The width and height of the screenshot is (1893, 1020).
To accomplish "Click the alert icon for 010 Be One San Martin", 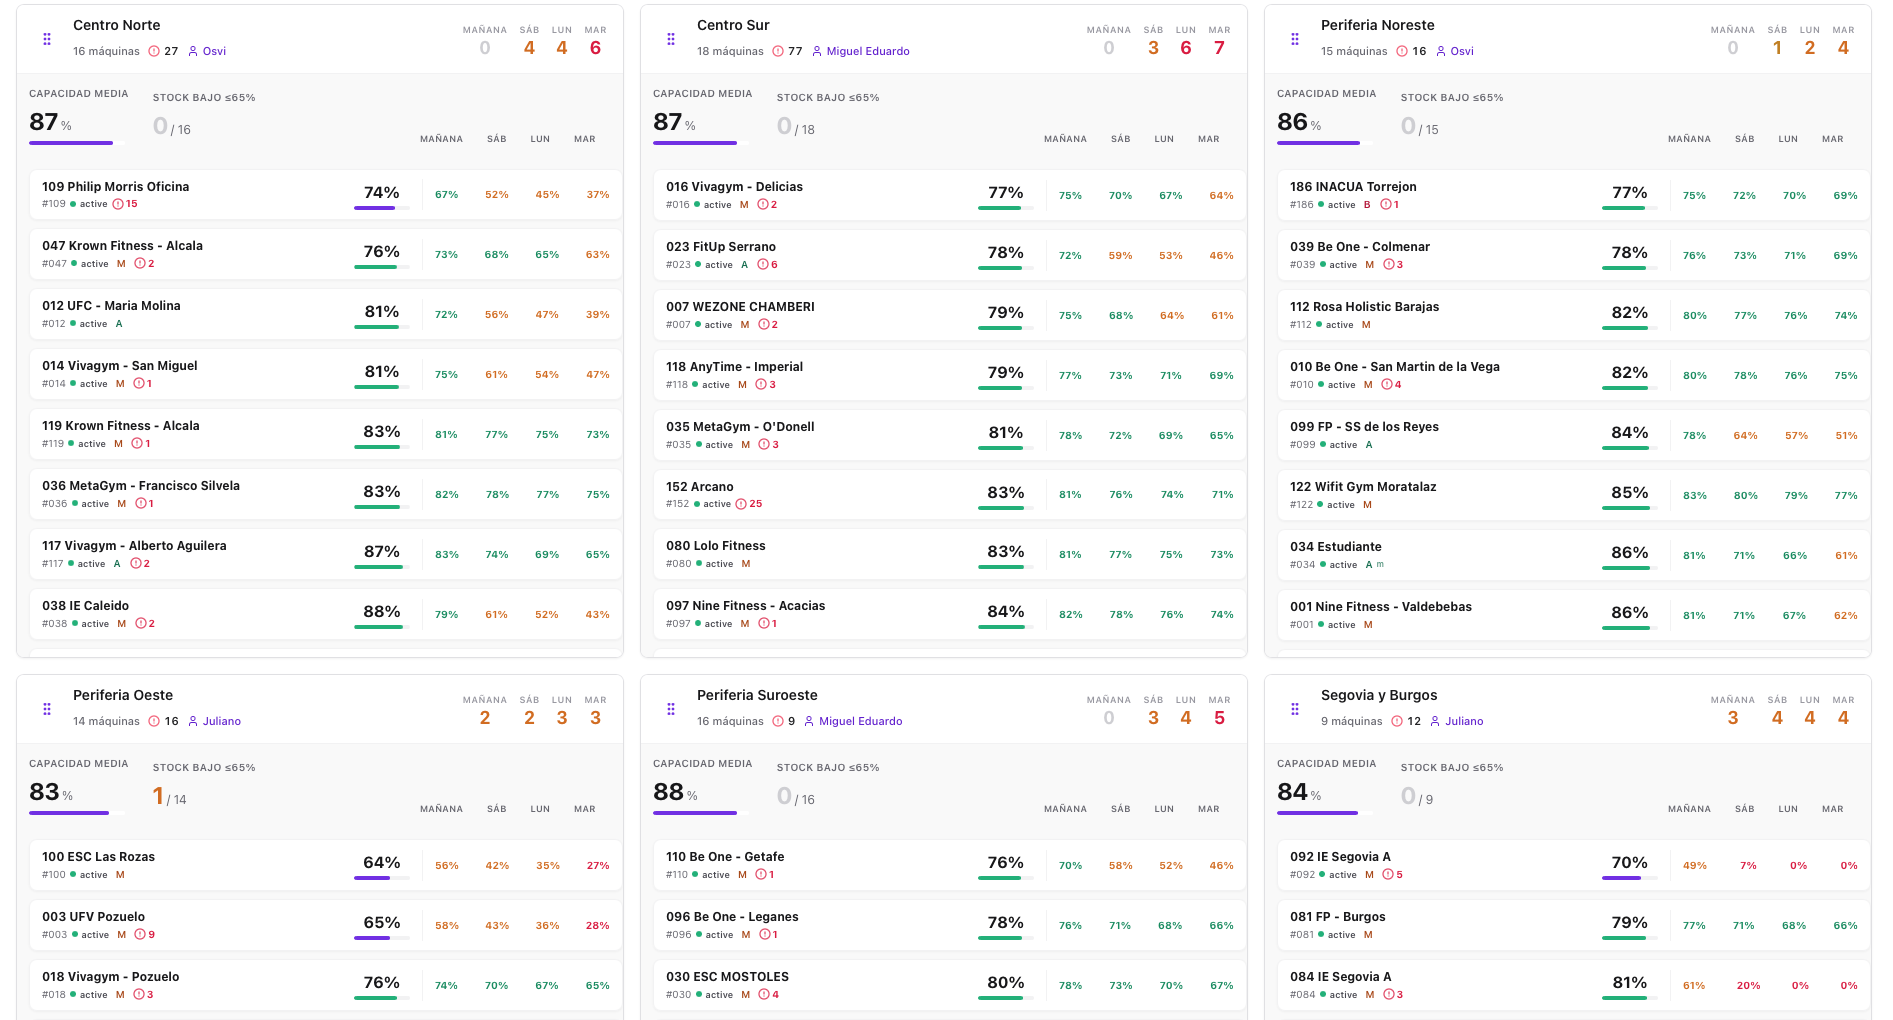I will click(x=1387, y=385).
